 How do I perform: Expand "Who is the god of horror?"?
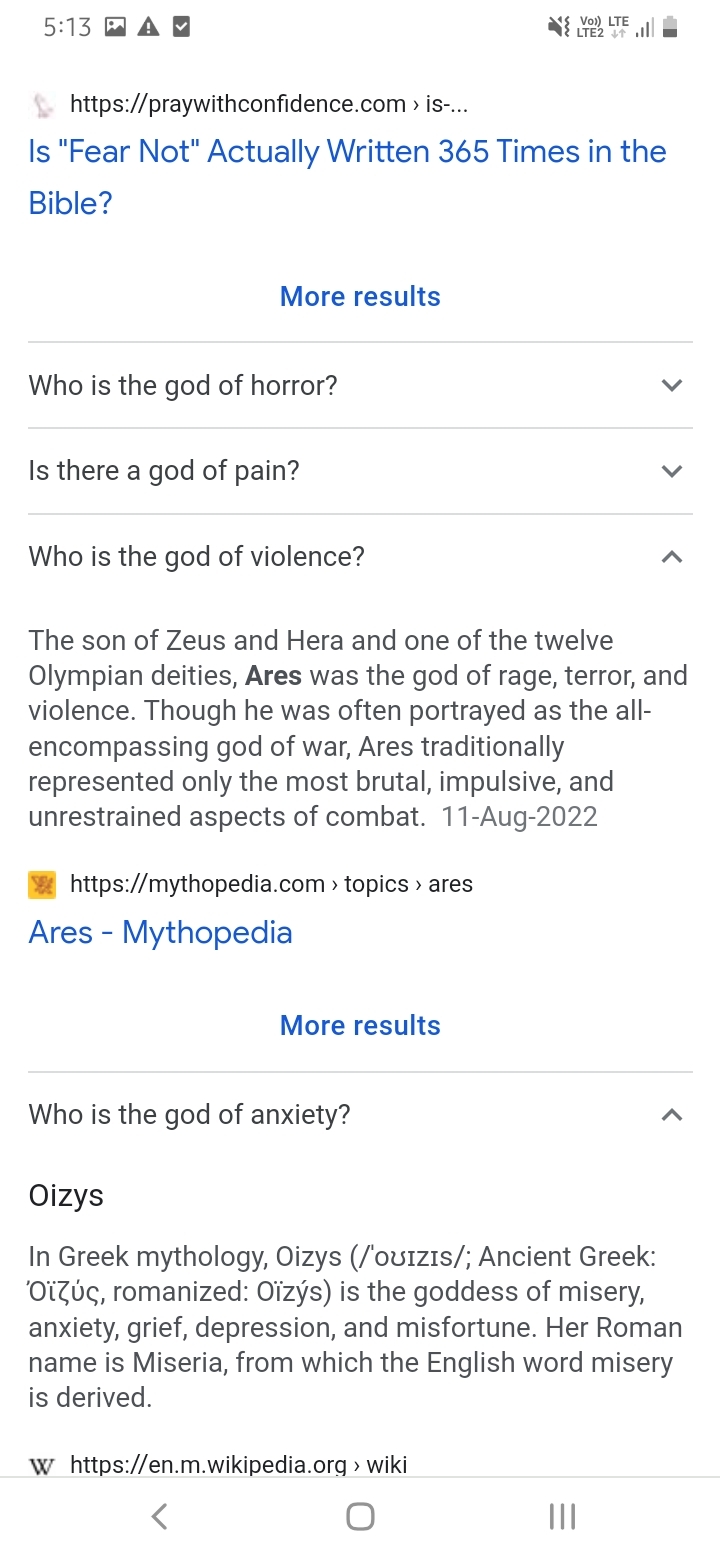coord(360,385)
